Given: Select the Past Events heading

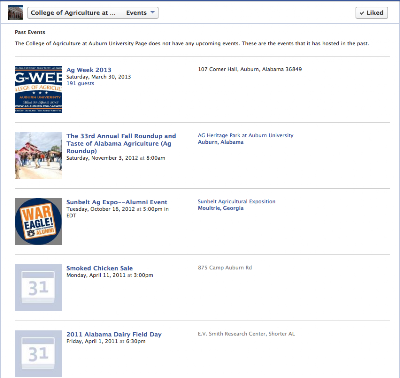Looking at the screenshot, I should pyautogui.click(x=30, y=32).
